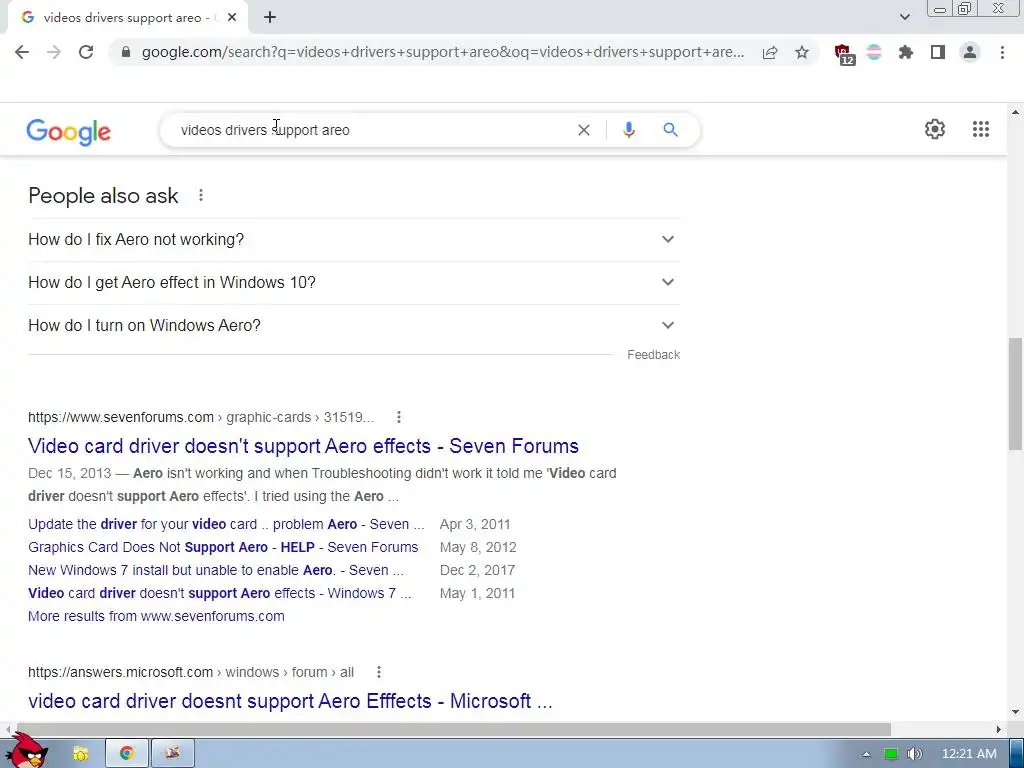This screenshot has height=768, width=1024.
Task: Click the Apr 3, 2011 date text
Action: click(475, 524)
